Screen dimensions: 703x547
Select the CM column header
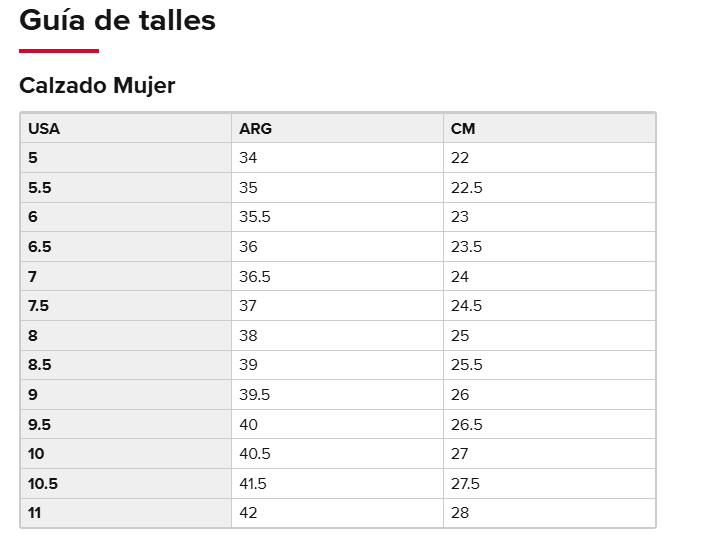coord(550,128)
